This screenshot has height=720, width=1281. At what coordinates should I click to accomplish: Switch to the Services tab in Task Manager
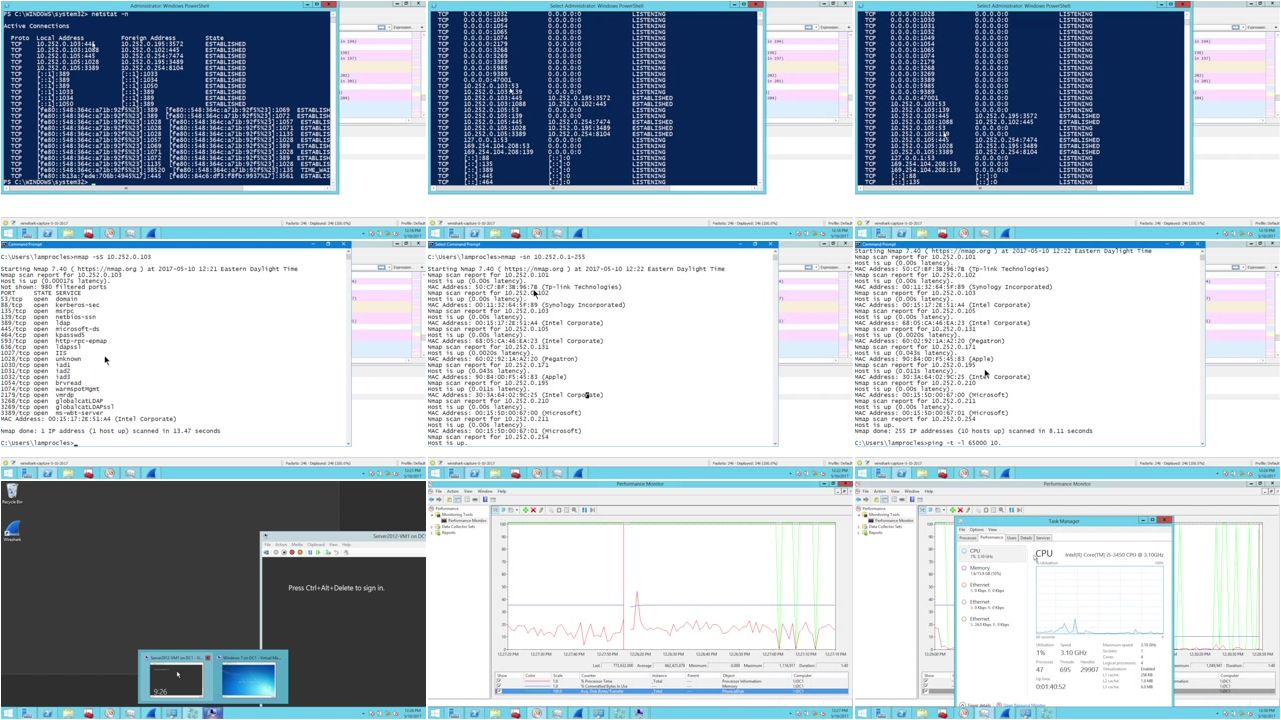pyautogui.click(x=1043, y=538)
